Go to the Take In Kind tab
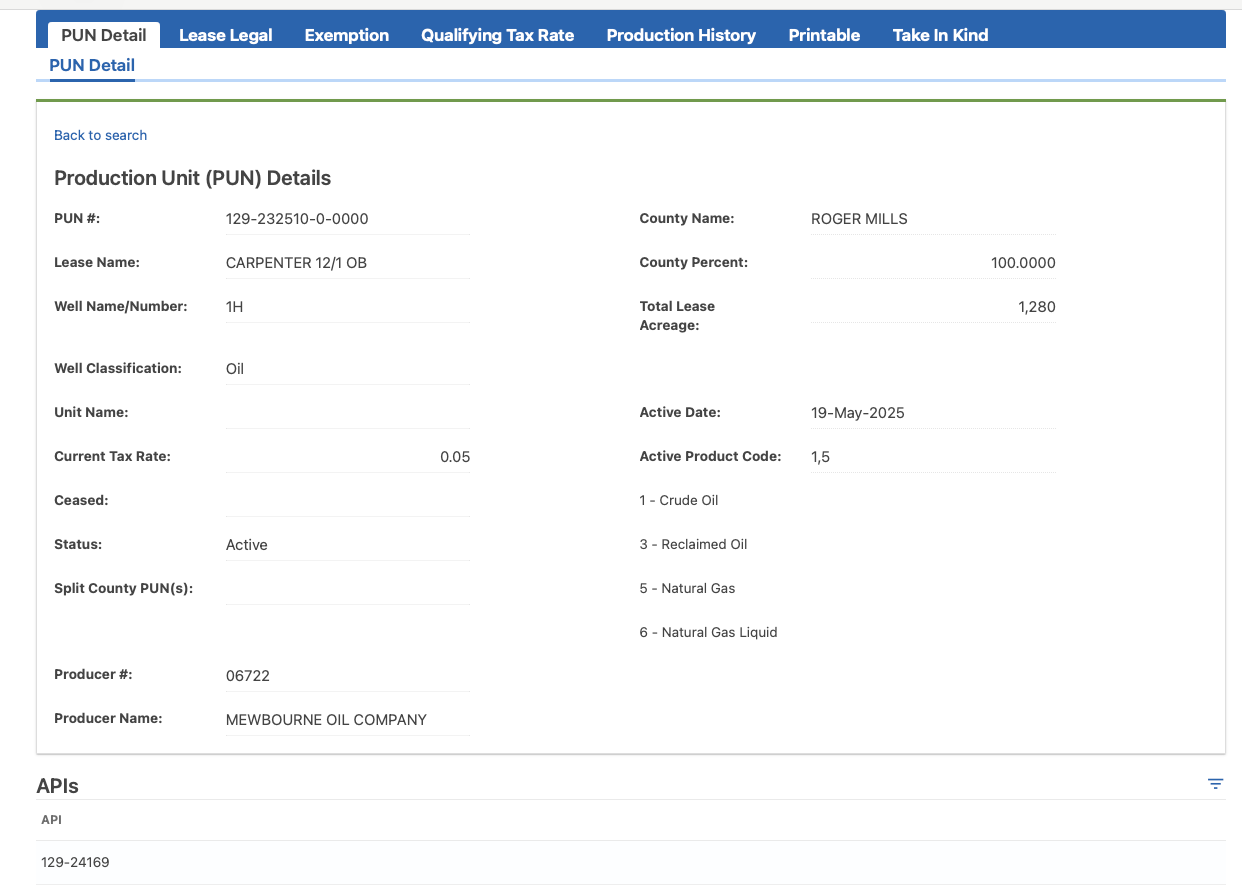 pyautogui.click(x=940, y=35)
